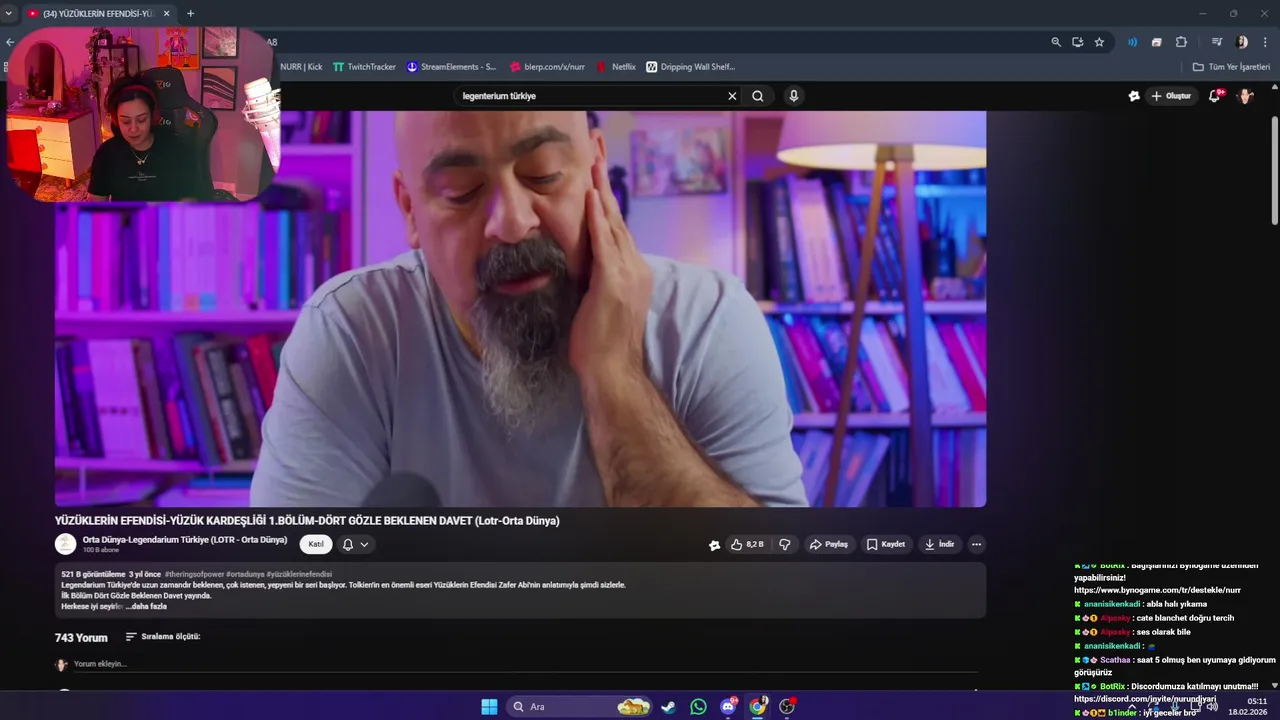Image resolution: width=1280 pixels, height=720 pixels.
Task: Open Chrome three-dot menu
Action: pos(1265,42)
